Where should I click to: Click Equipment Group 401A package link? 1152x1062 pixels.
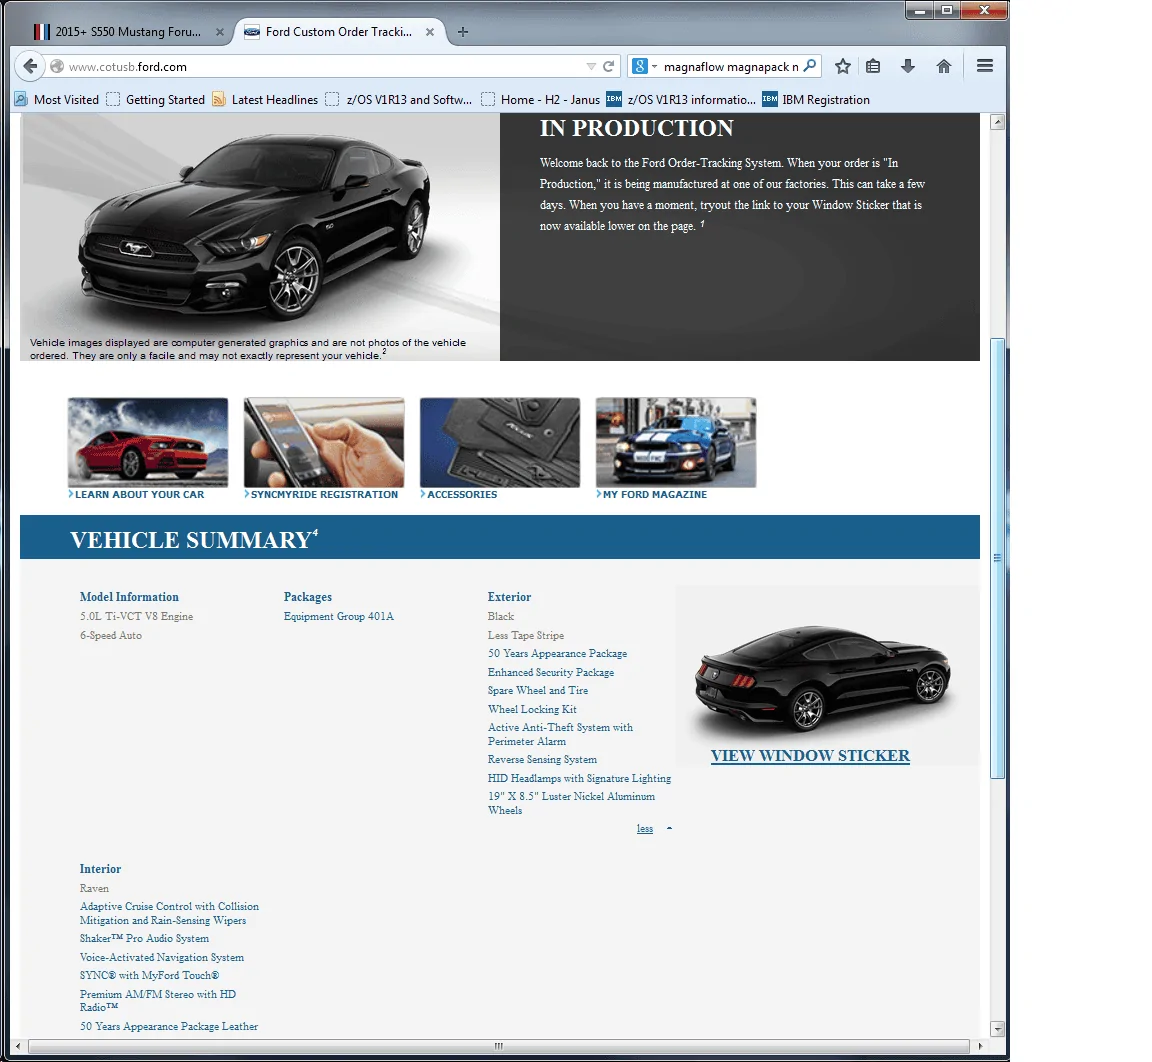click(339, 616)
